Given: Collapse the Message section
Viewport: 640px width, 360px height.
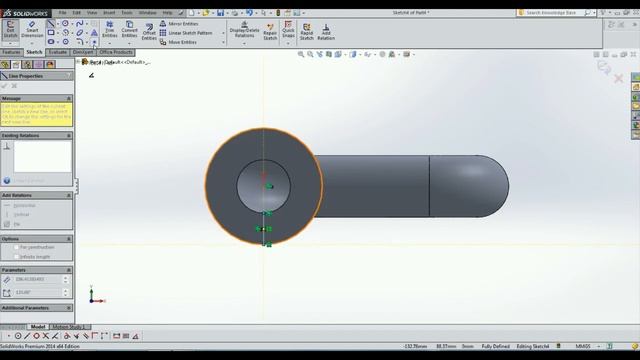Looking at the screenshot, I should coord(69,98).
